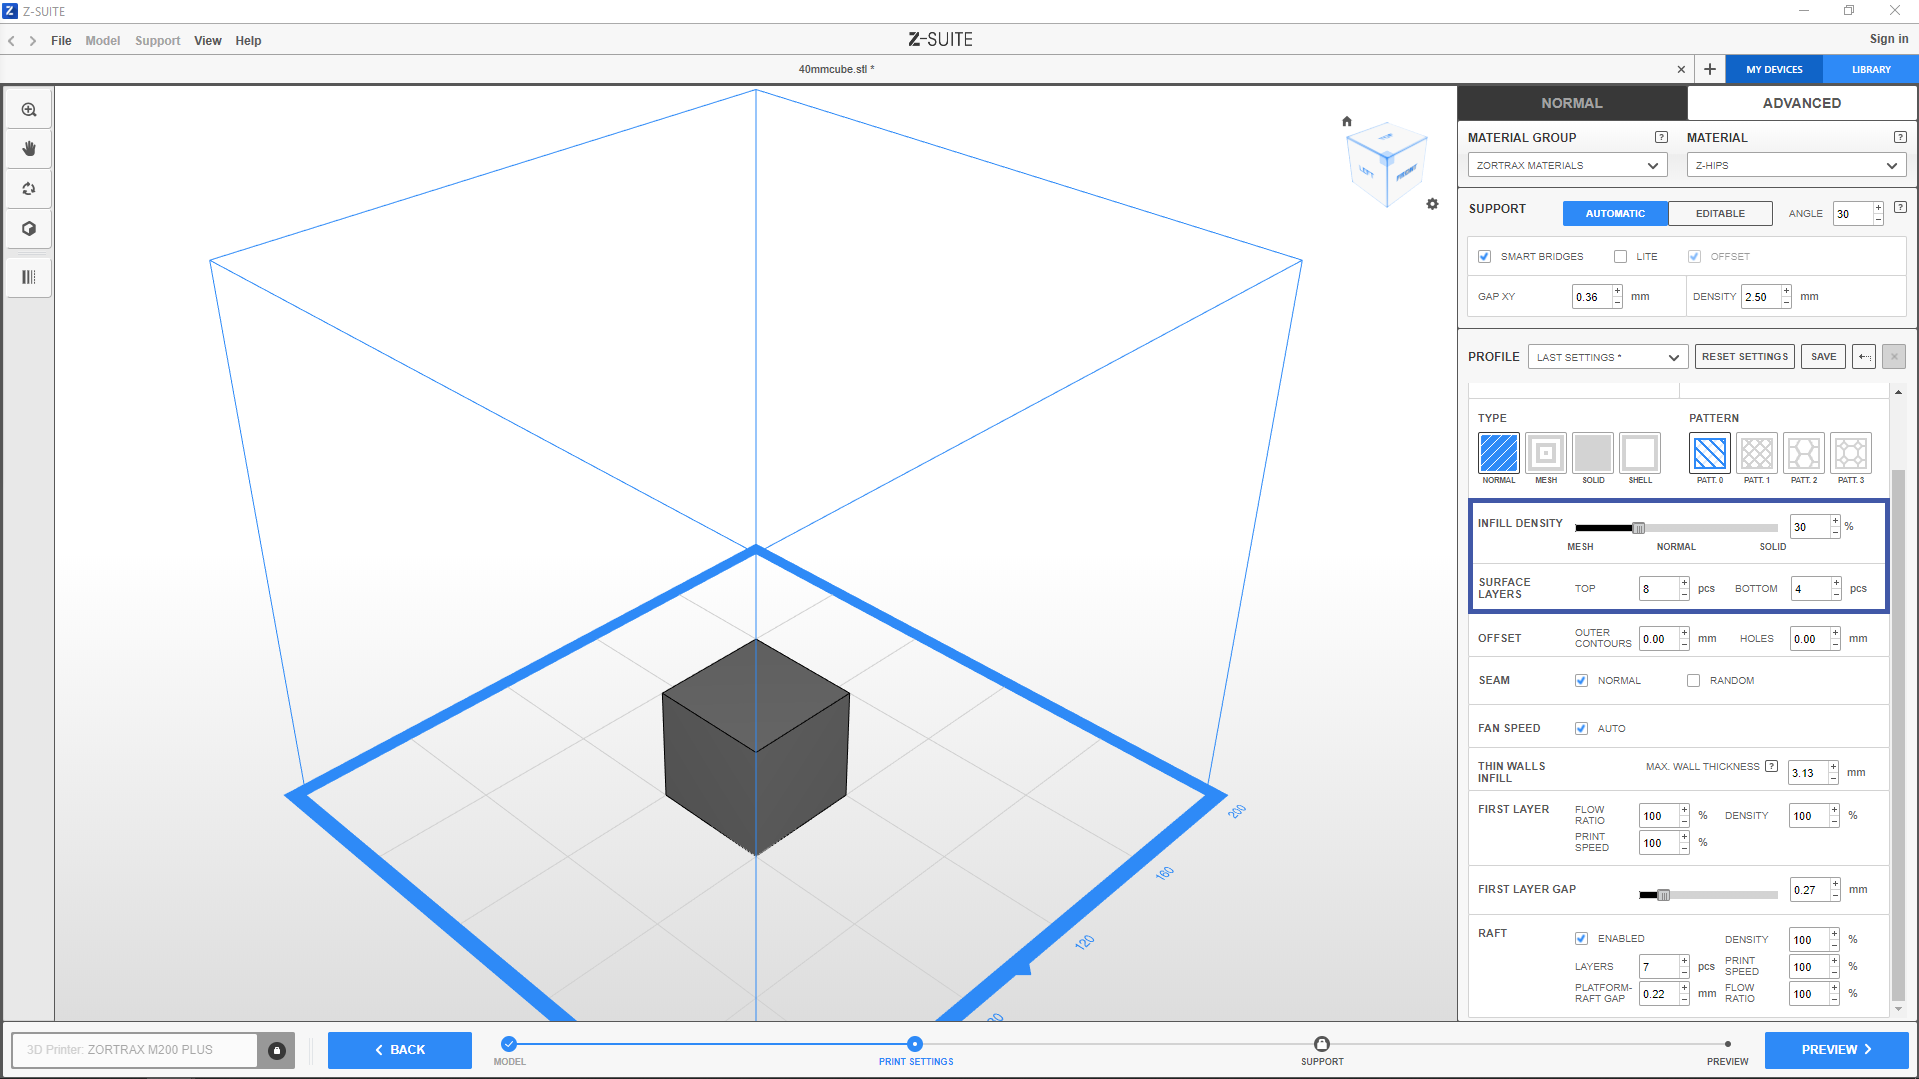This screenshot has width=1919, height=1079.
Task: Activate the rotate view tool
Action: pos(29,189)
